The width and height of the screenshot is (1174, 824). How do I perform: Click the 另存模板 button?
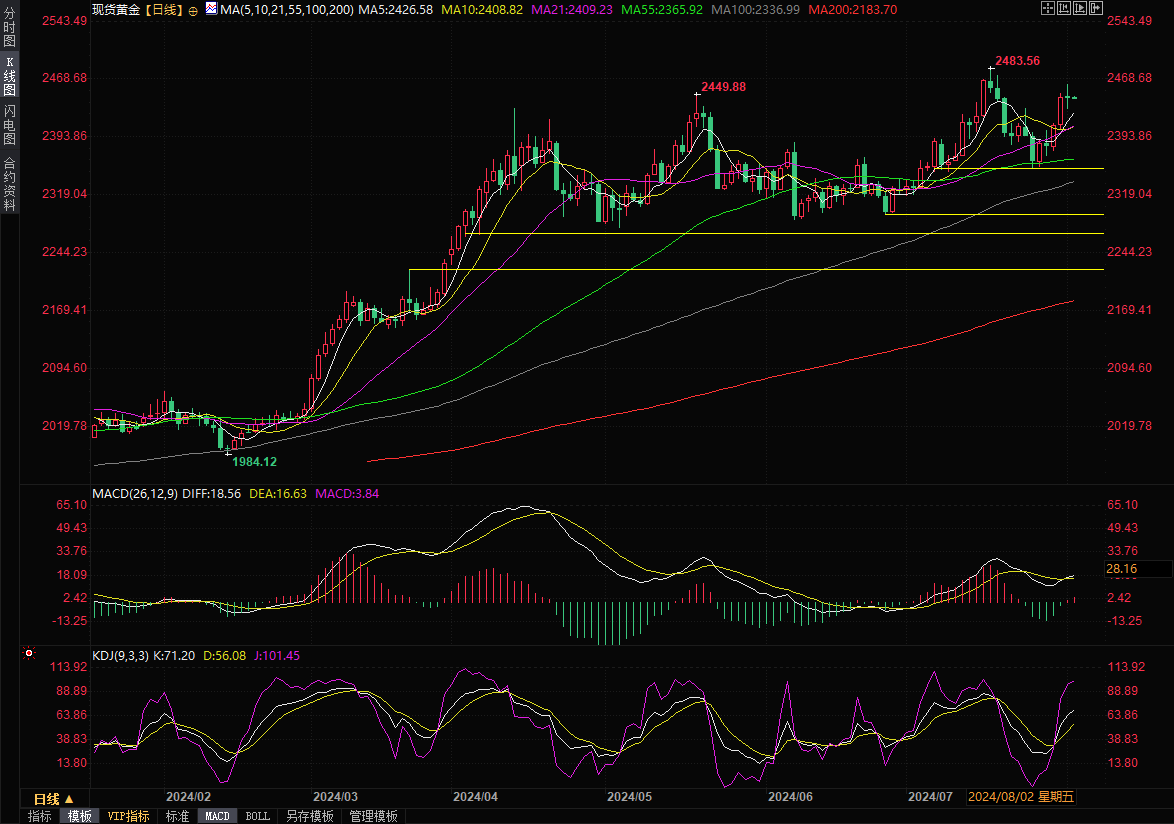coord(309,816)
